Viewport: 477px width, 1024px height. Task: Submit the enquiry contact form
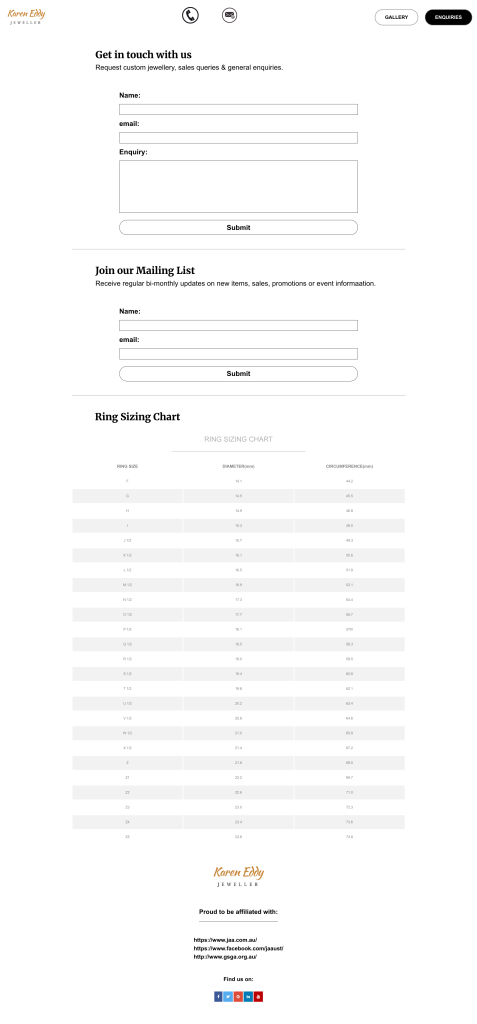[238, 227]
